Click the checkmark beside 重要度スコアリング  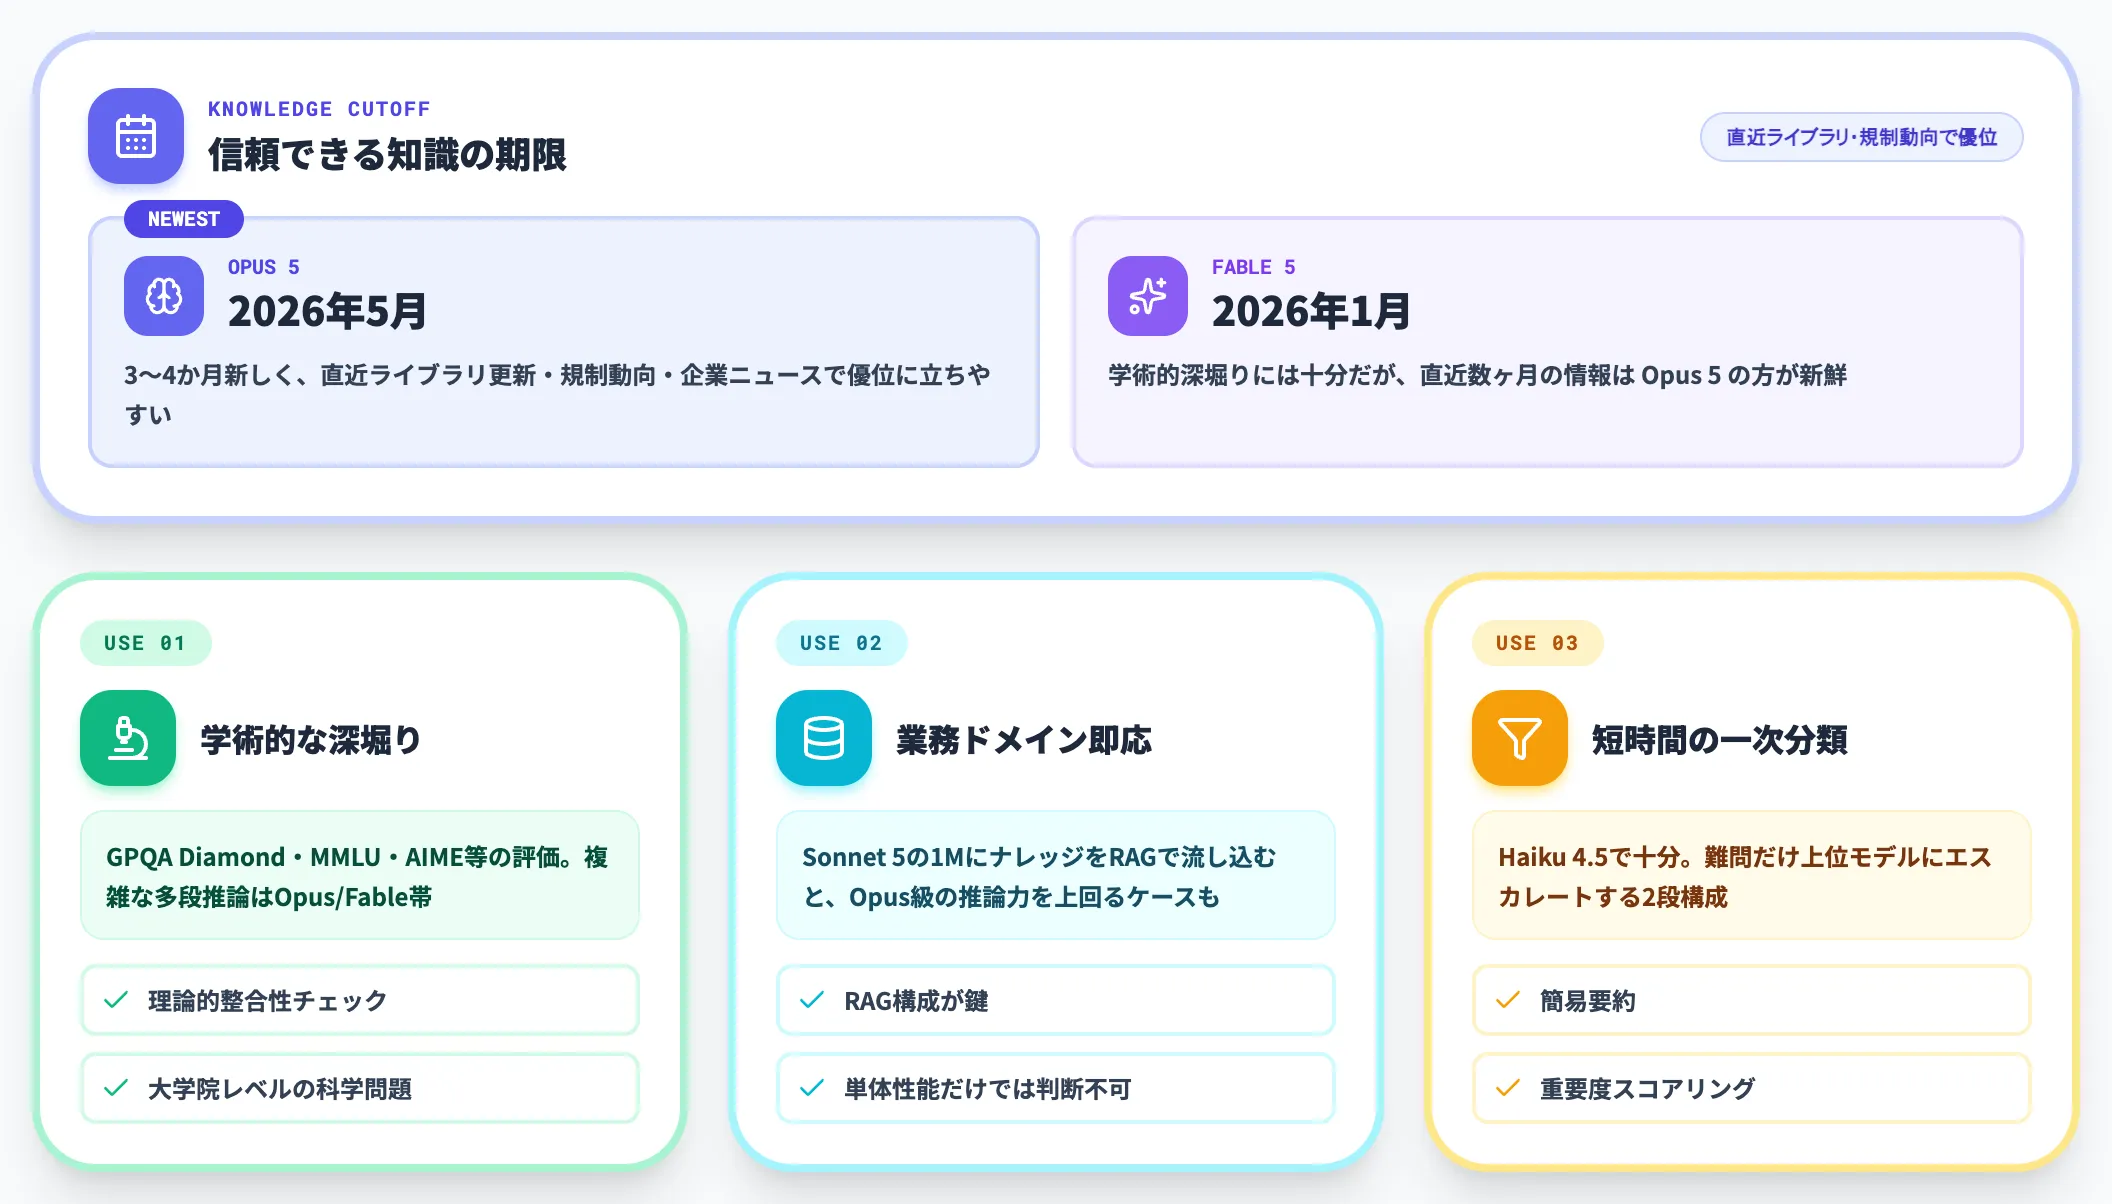(x=1508, y=1088)
